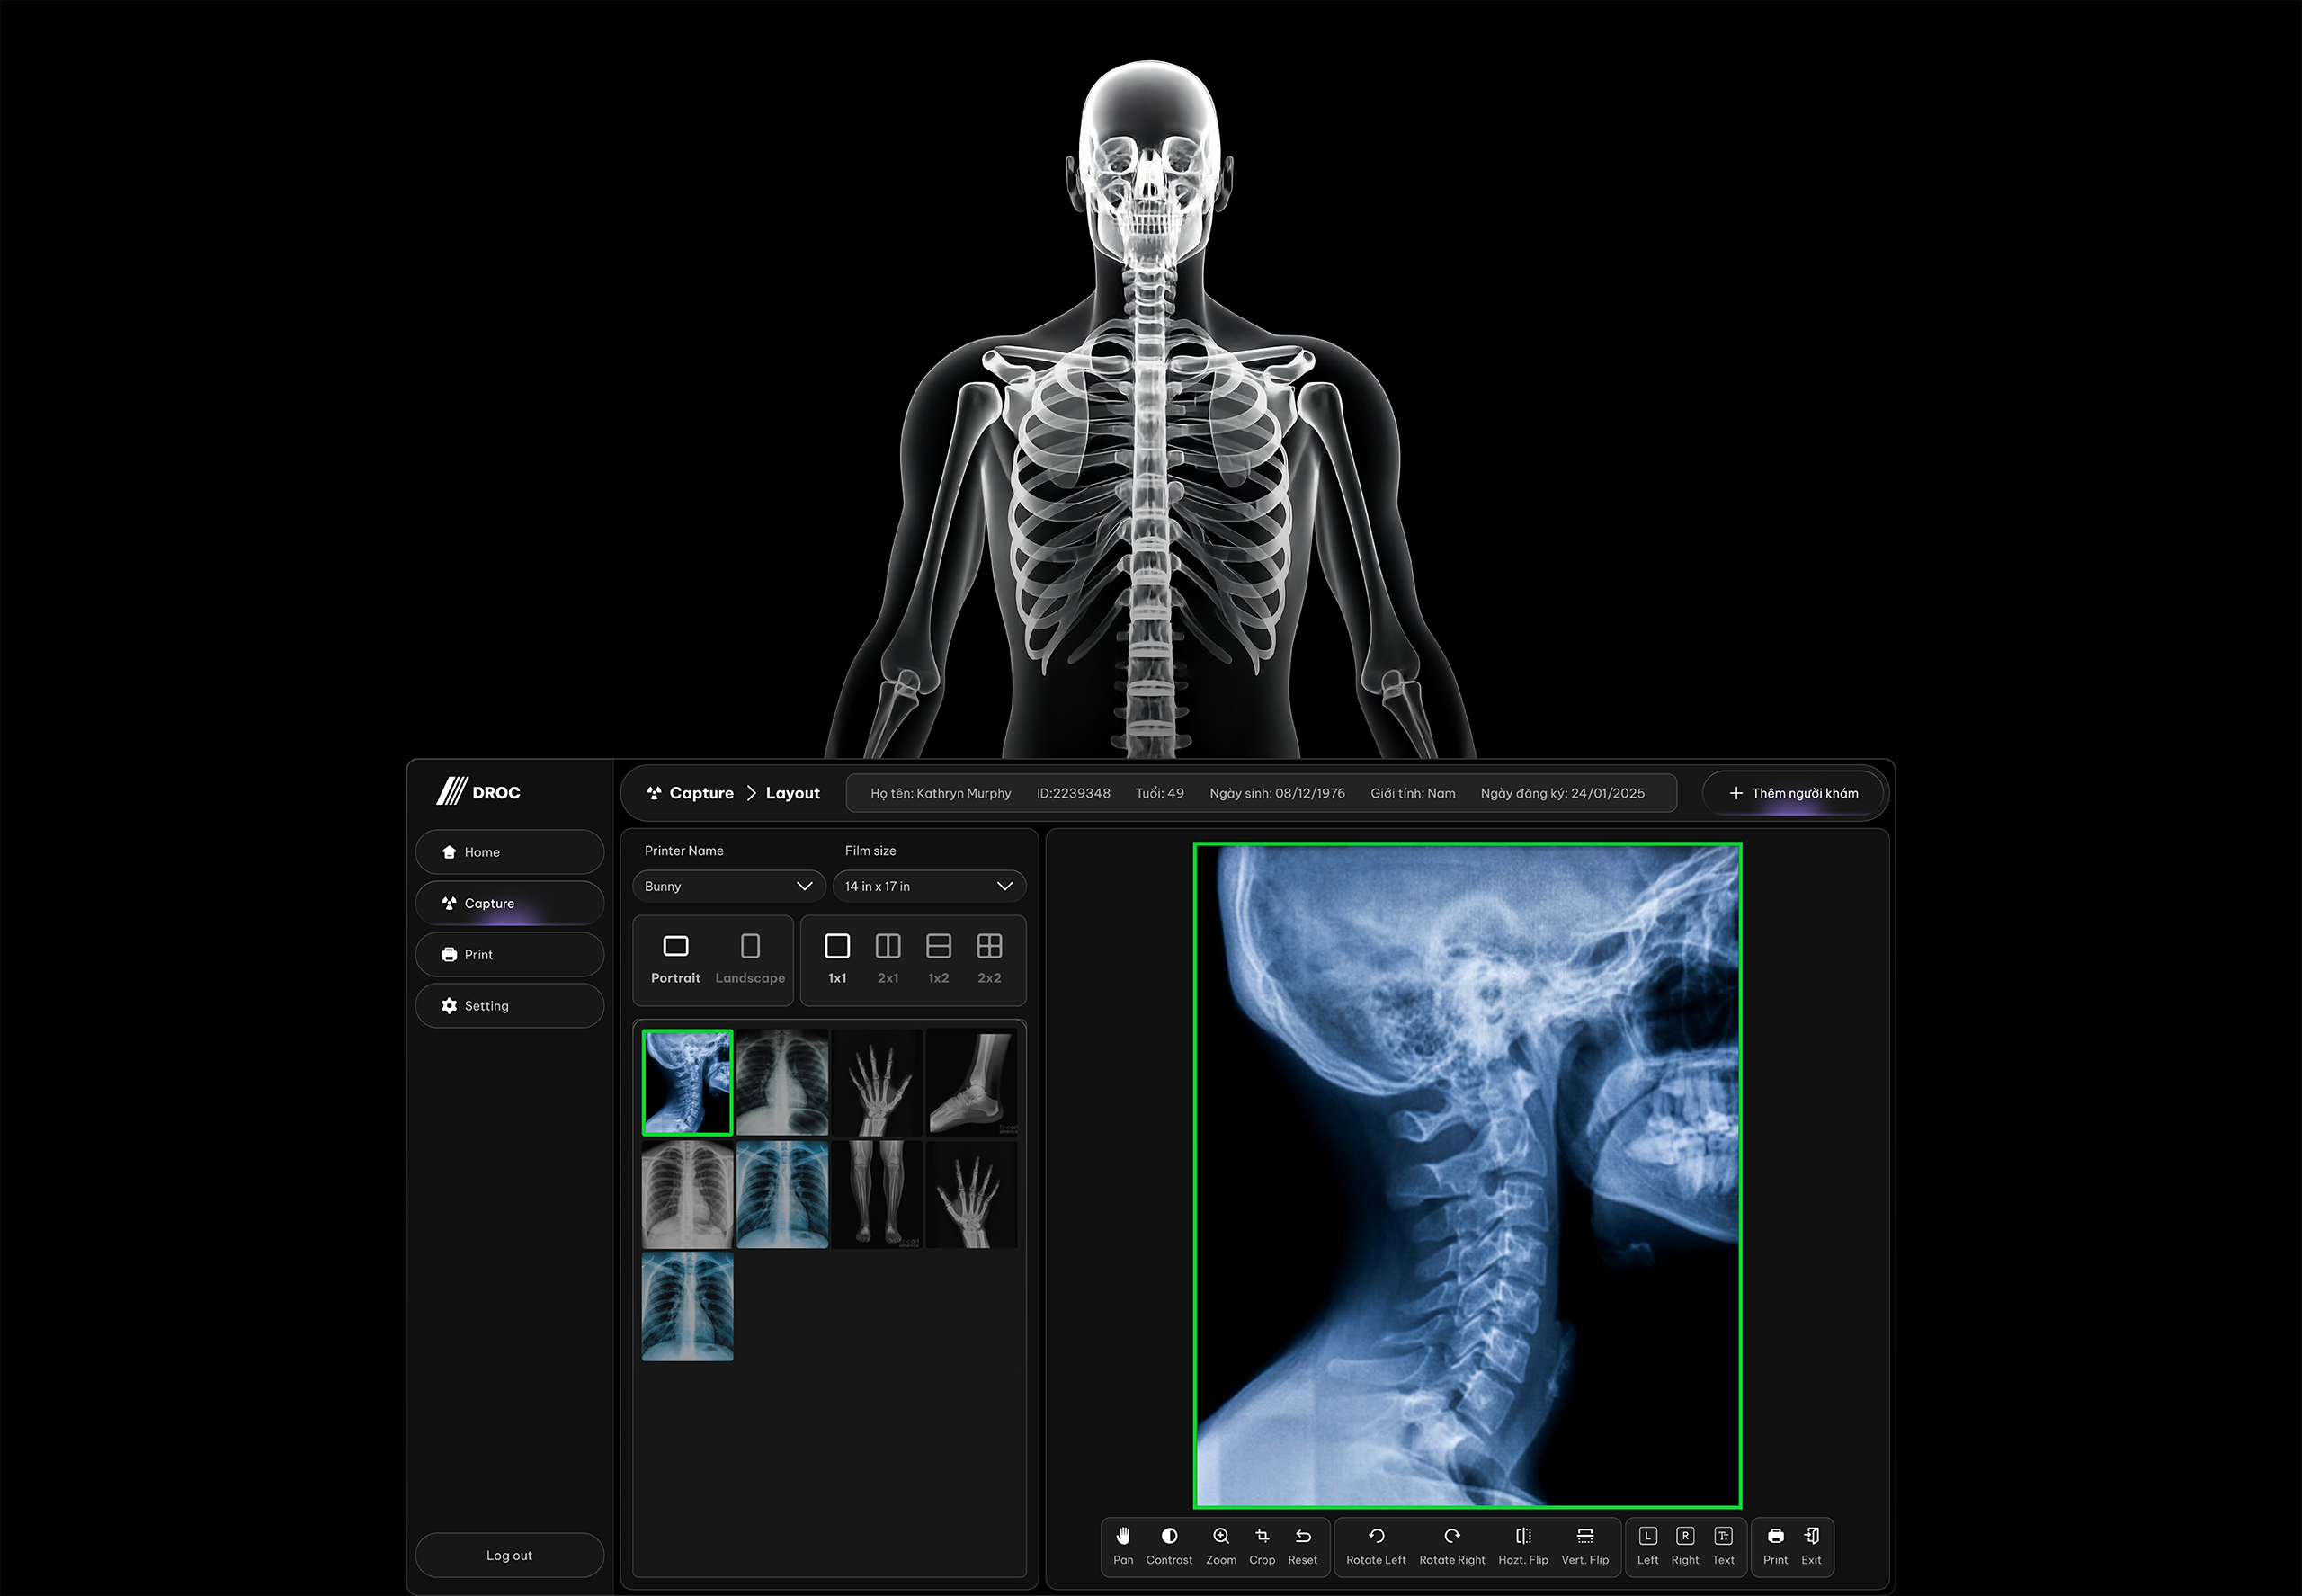
Task: Select the 2x1 layout option
Action: tap(888, 958)
